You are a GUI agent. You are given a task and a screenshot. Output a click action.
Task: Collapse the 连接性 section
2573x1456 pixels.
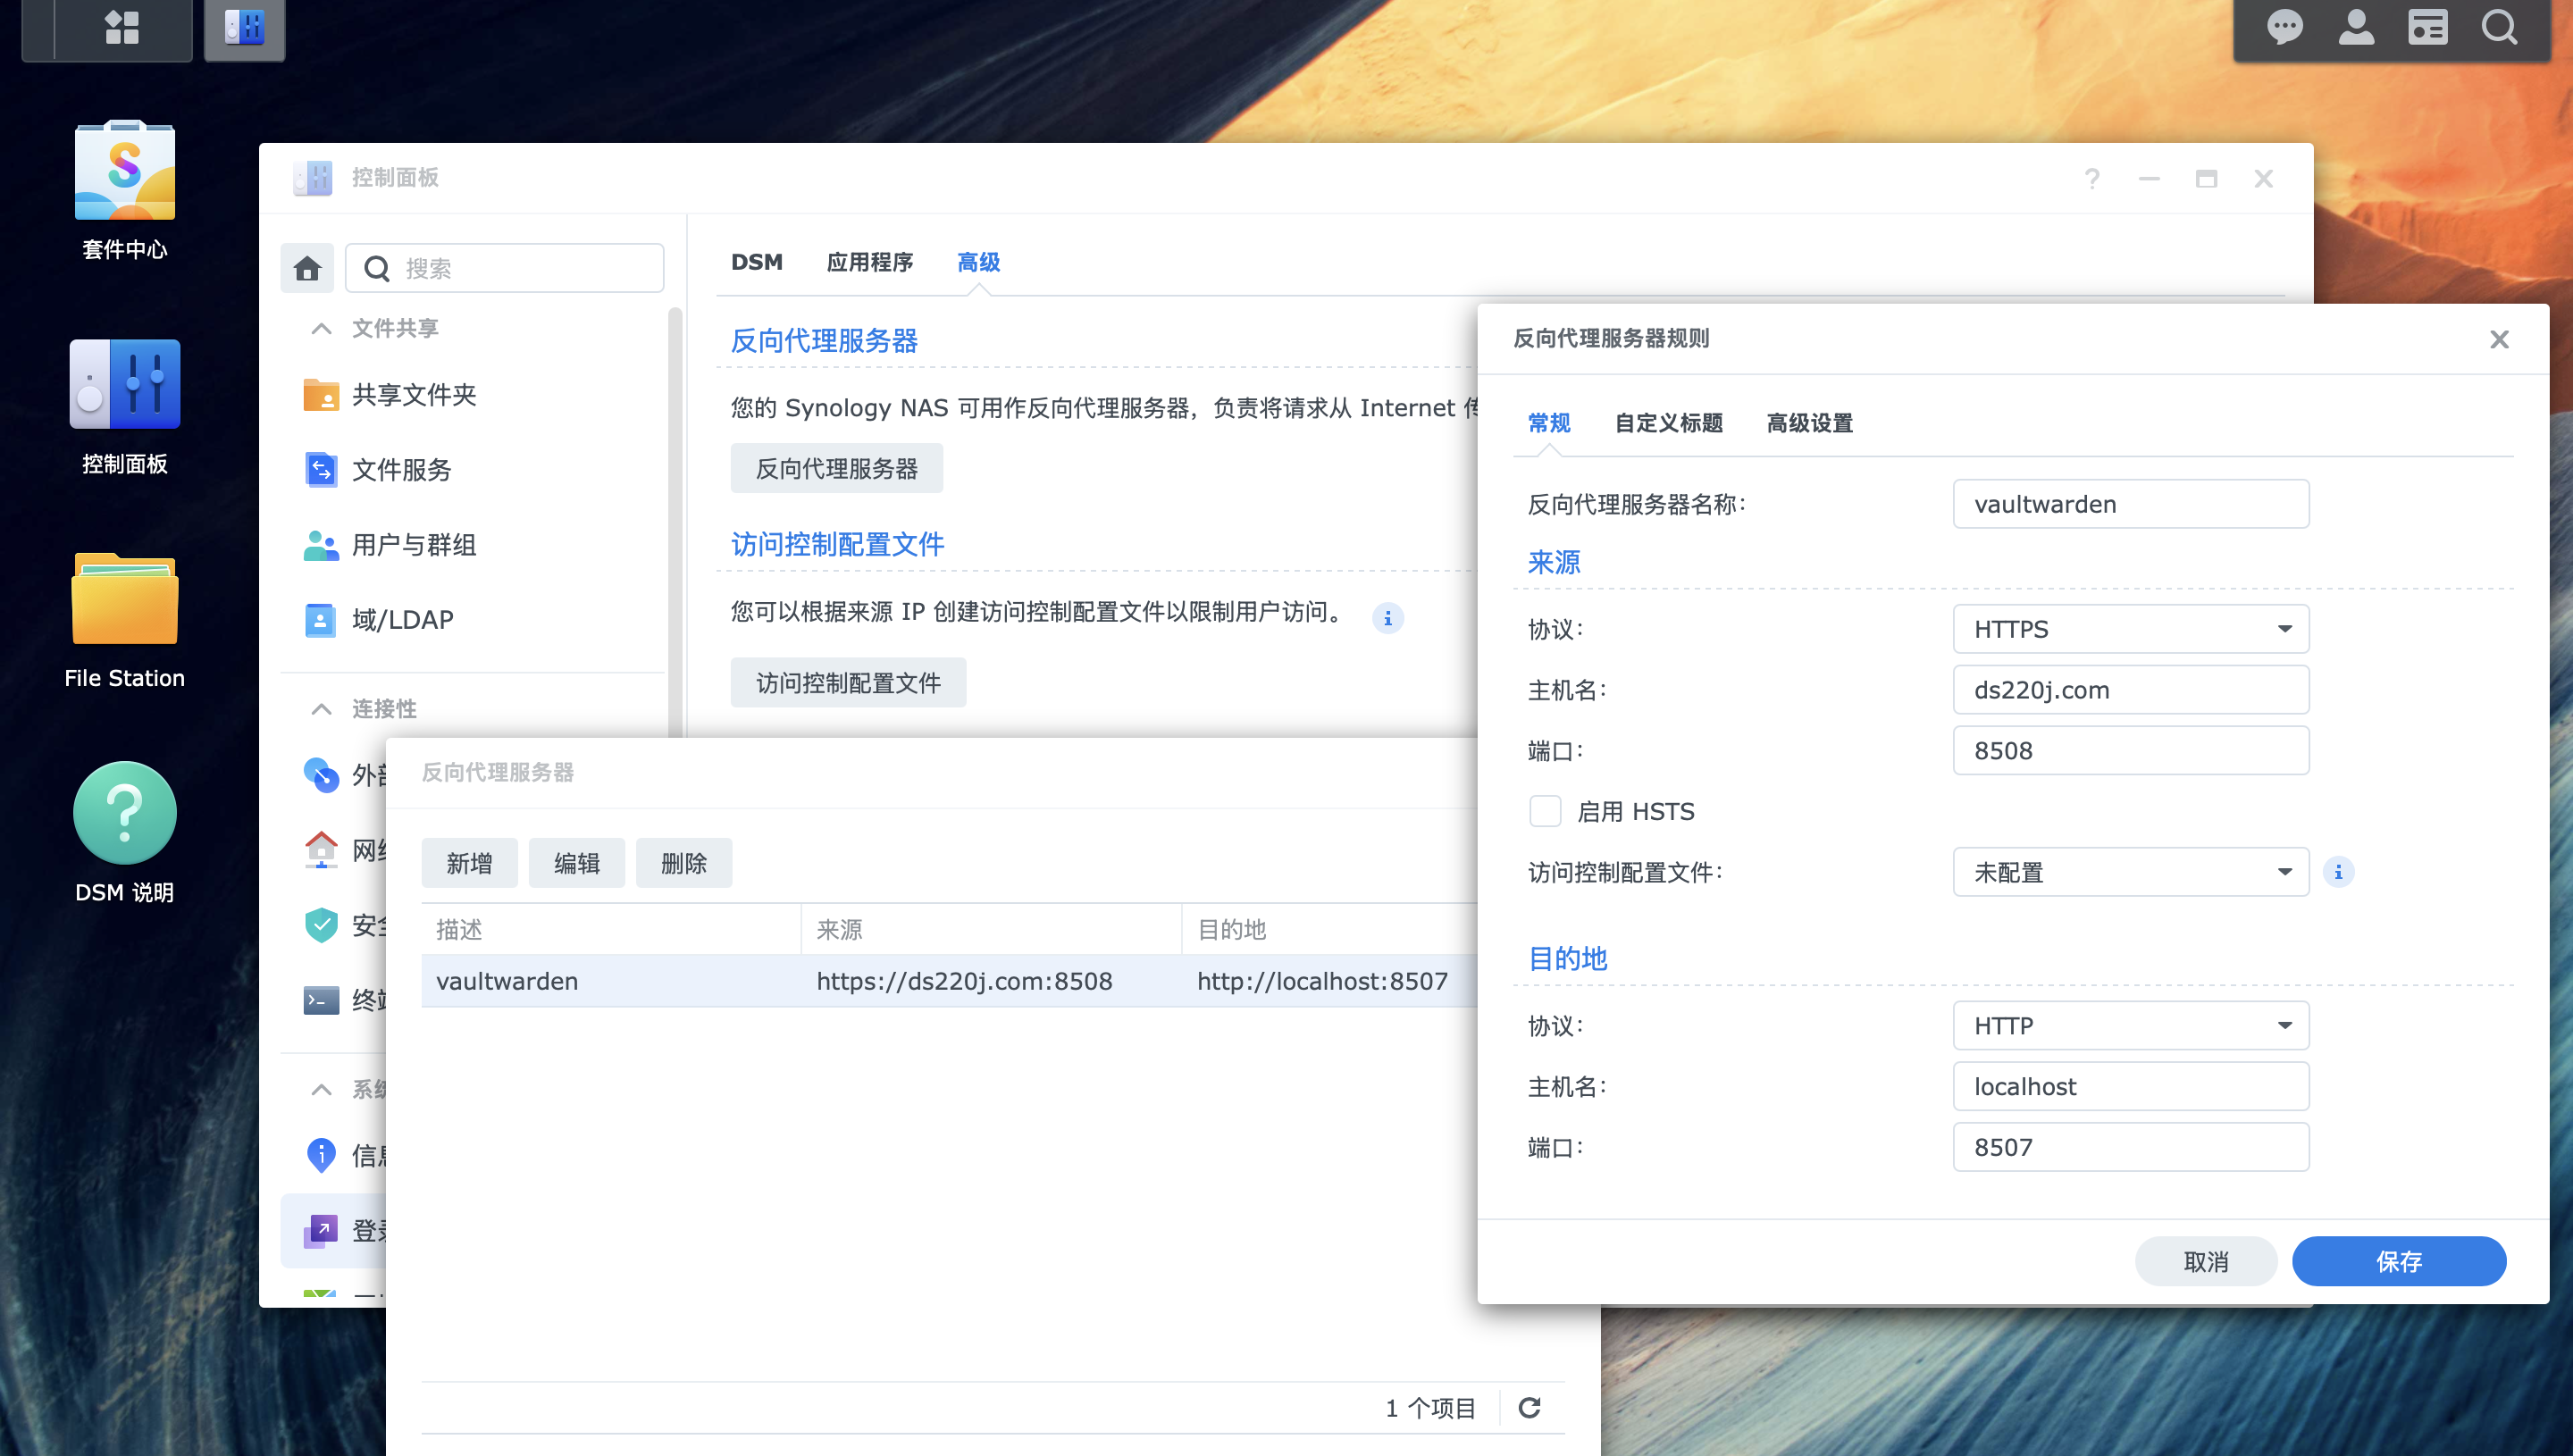321,708
